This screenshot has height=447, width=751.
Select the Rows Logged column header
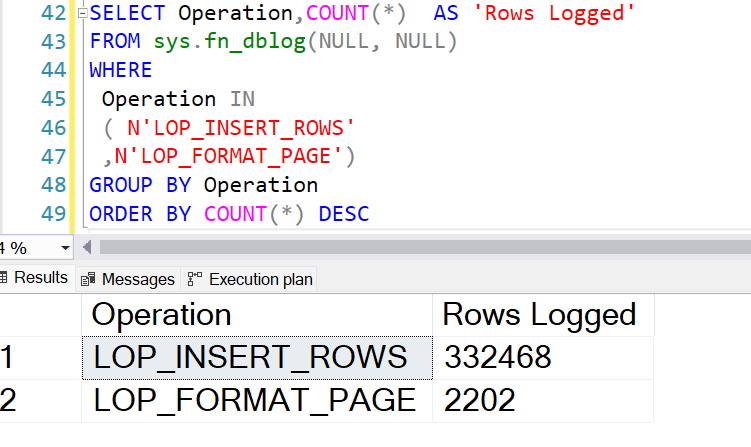coord(543,315)
